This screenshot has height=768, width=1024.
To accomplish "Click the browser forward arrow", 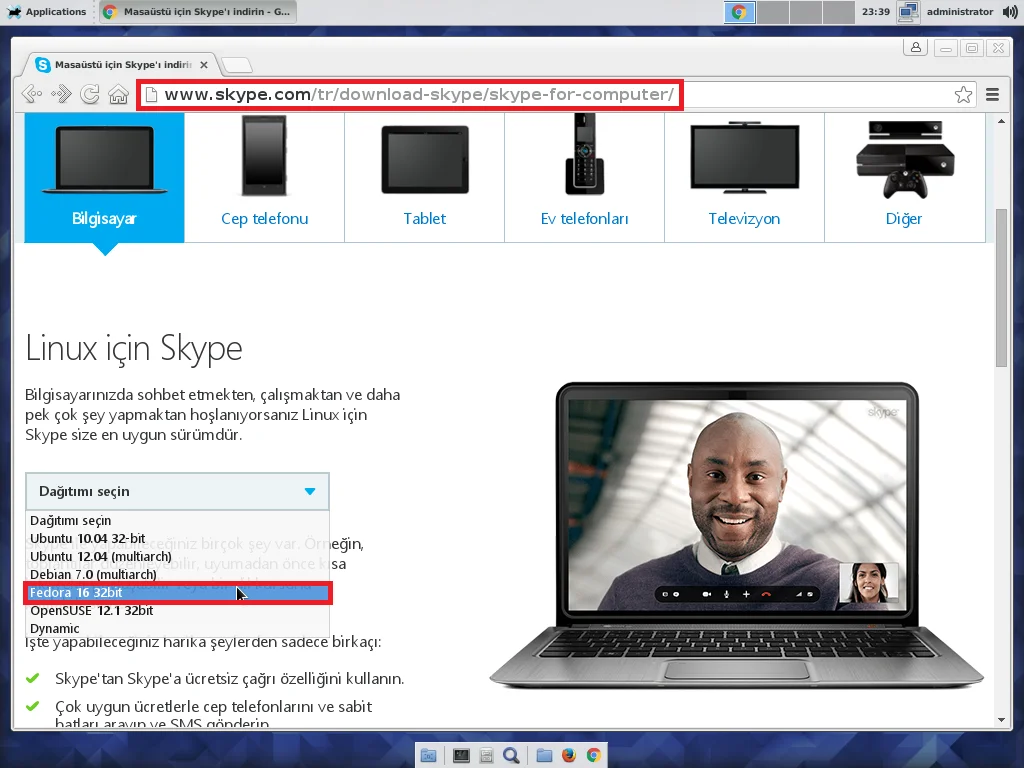I will pos(61,95).
